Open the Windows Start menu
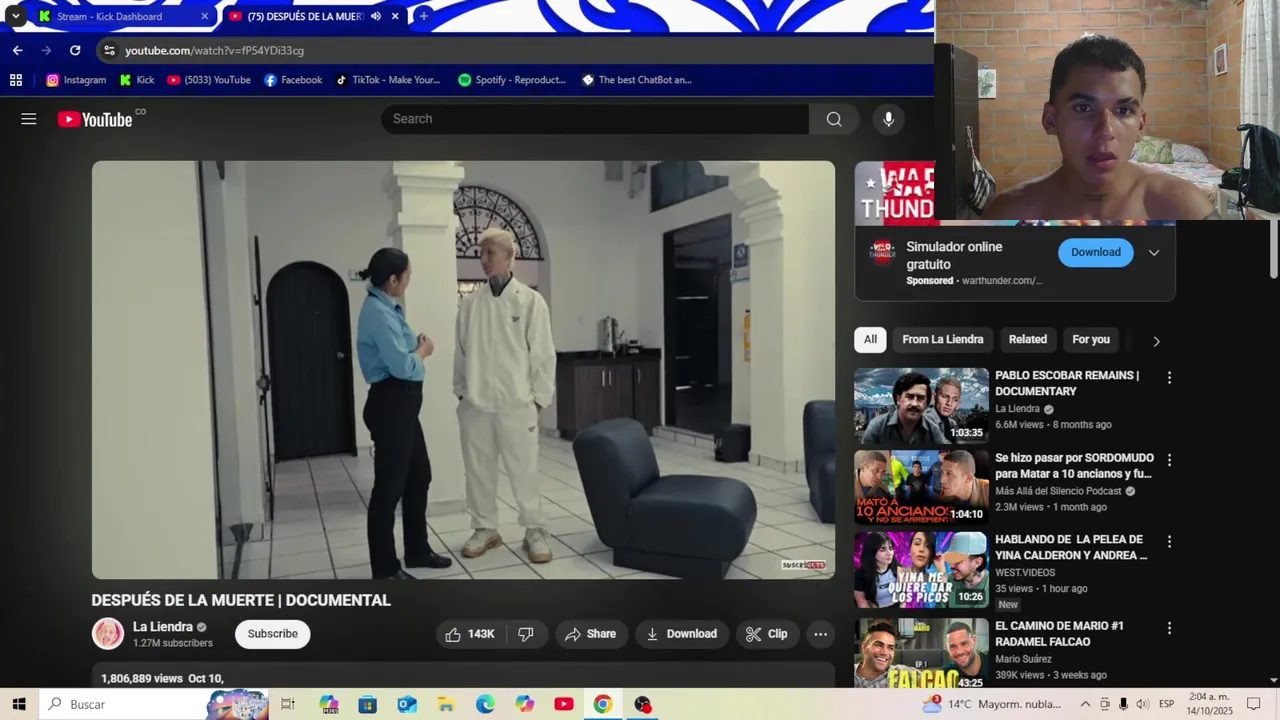 tap(19, 704)
